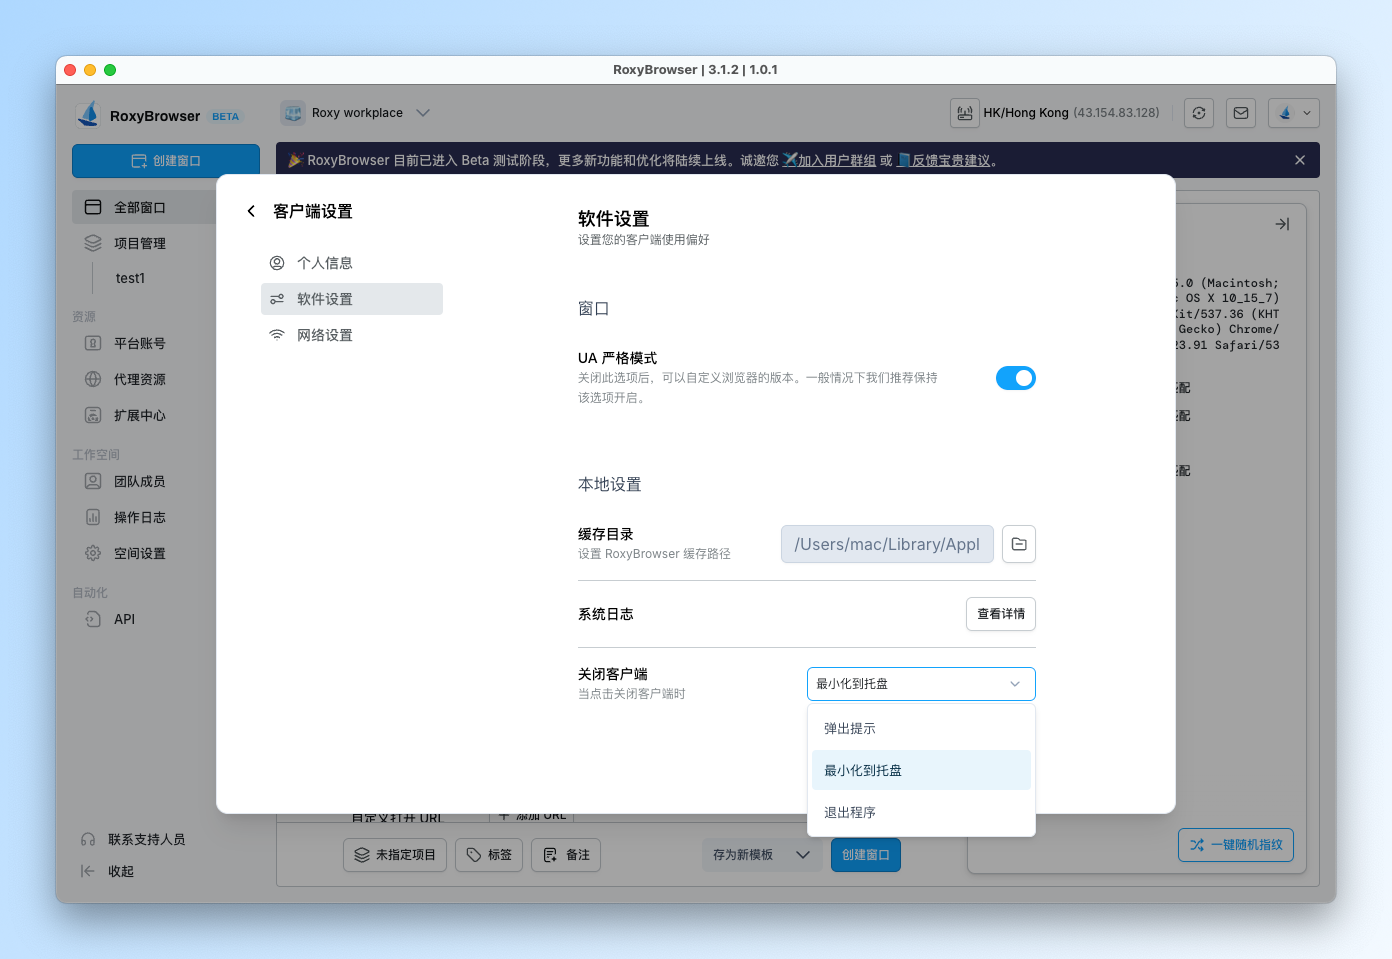Click the 软件设置 heading text
Image resolution: width=1392 pixels, height=959 pixels.
pos(613,219)
